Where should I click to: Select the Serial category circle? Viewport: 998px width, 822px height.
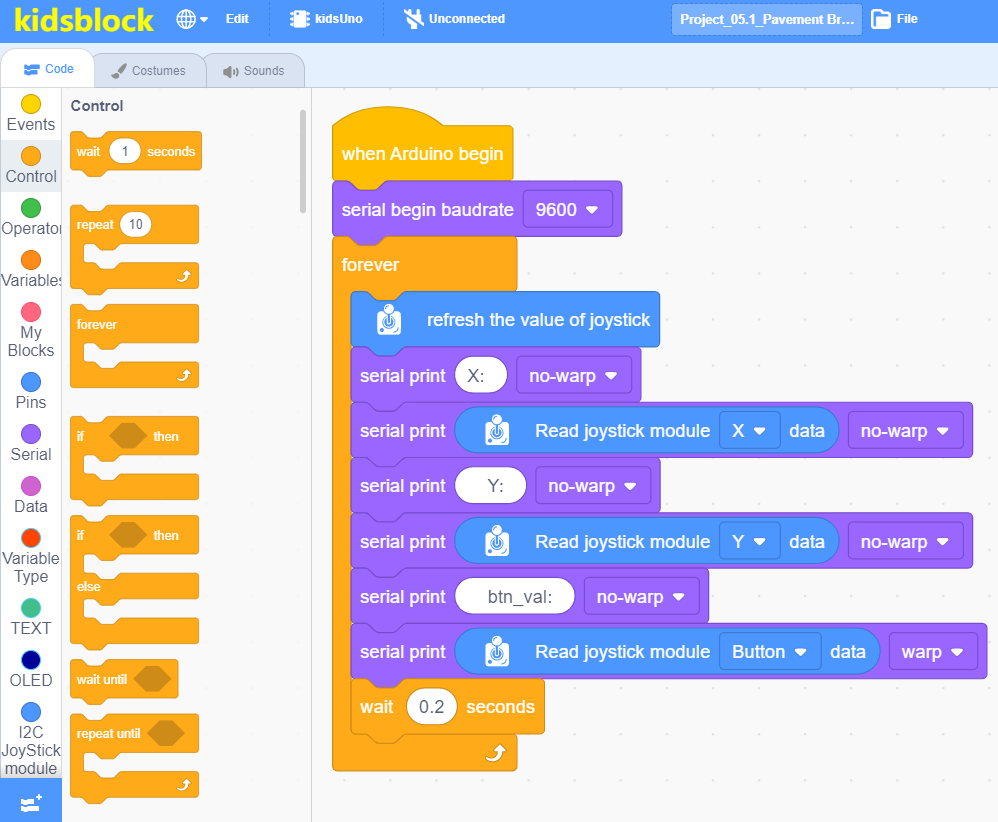[31, 434]
